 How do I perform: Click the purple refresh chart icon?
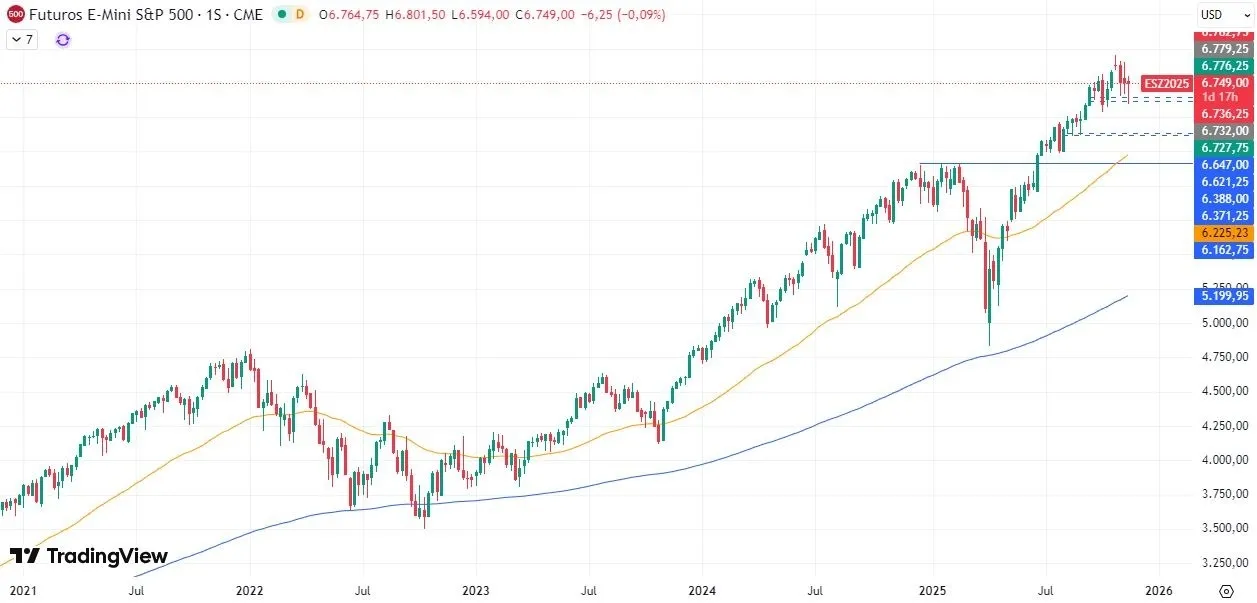tap(62, 39)
